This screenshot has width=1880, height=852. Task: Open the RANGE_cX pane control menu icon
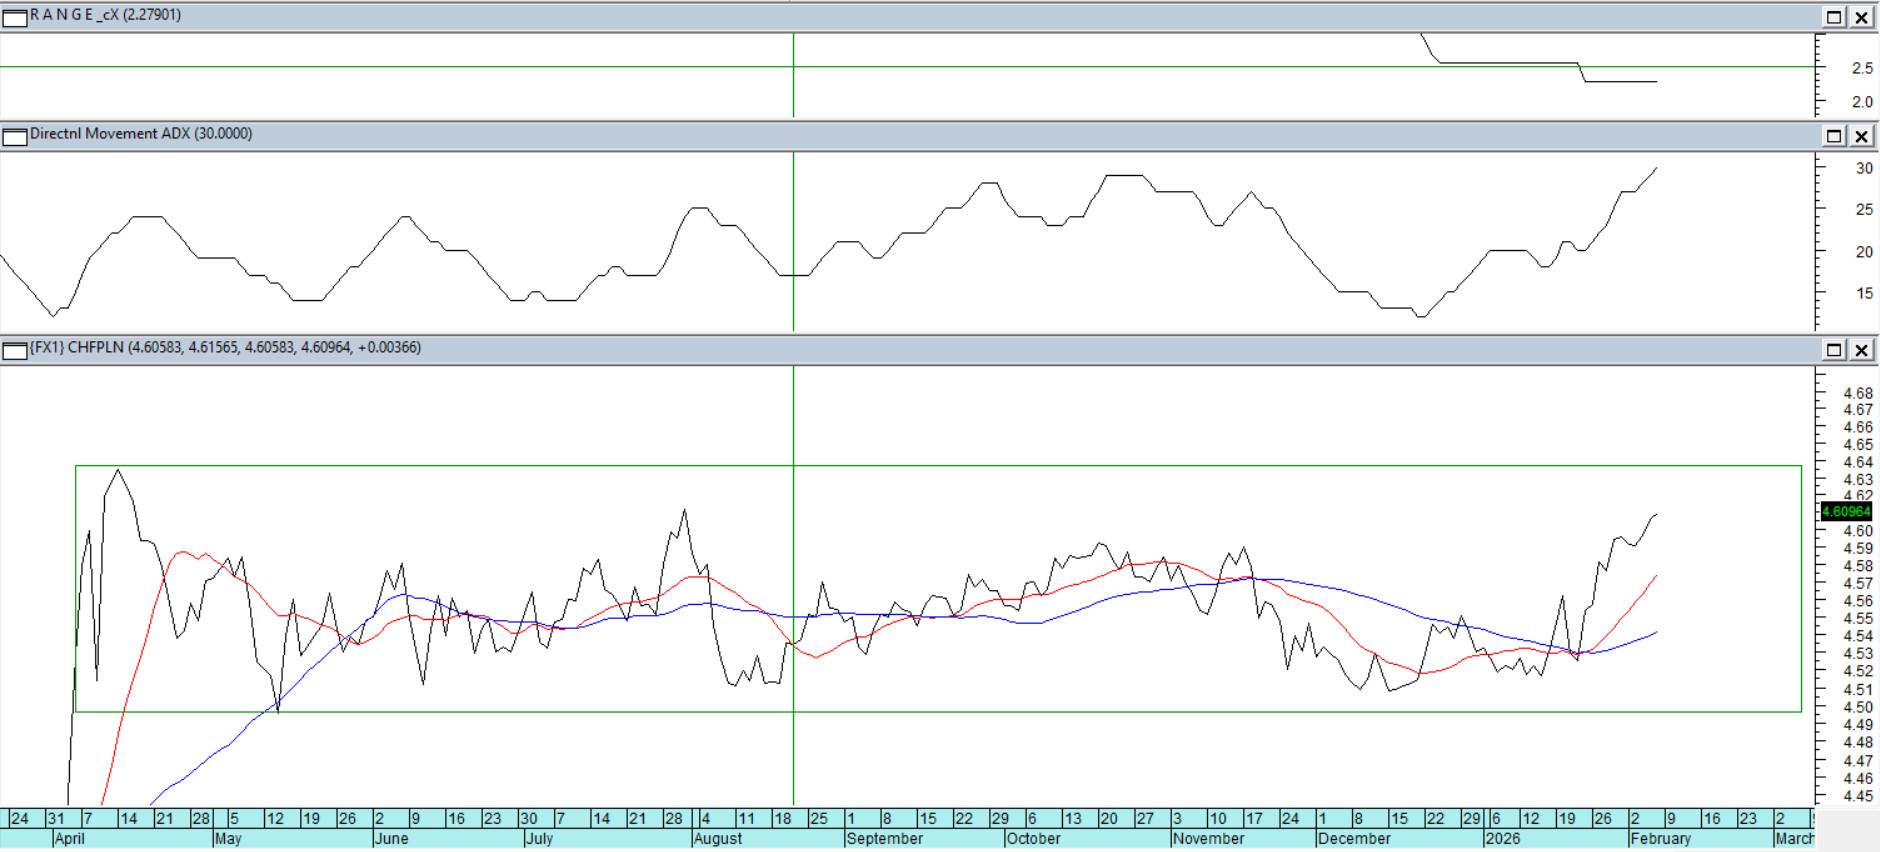(x=14, y=17)
